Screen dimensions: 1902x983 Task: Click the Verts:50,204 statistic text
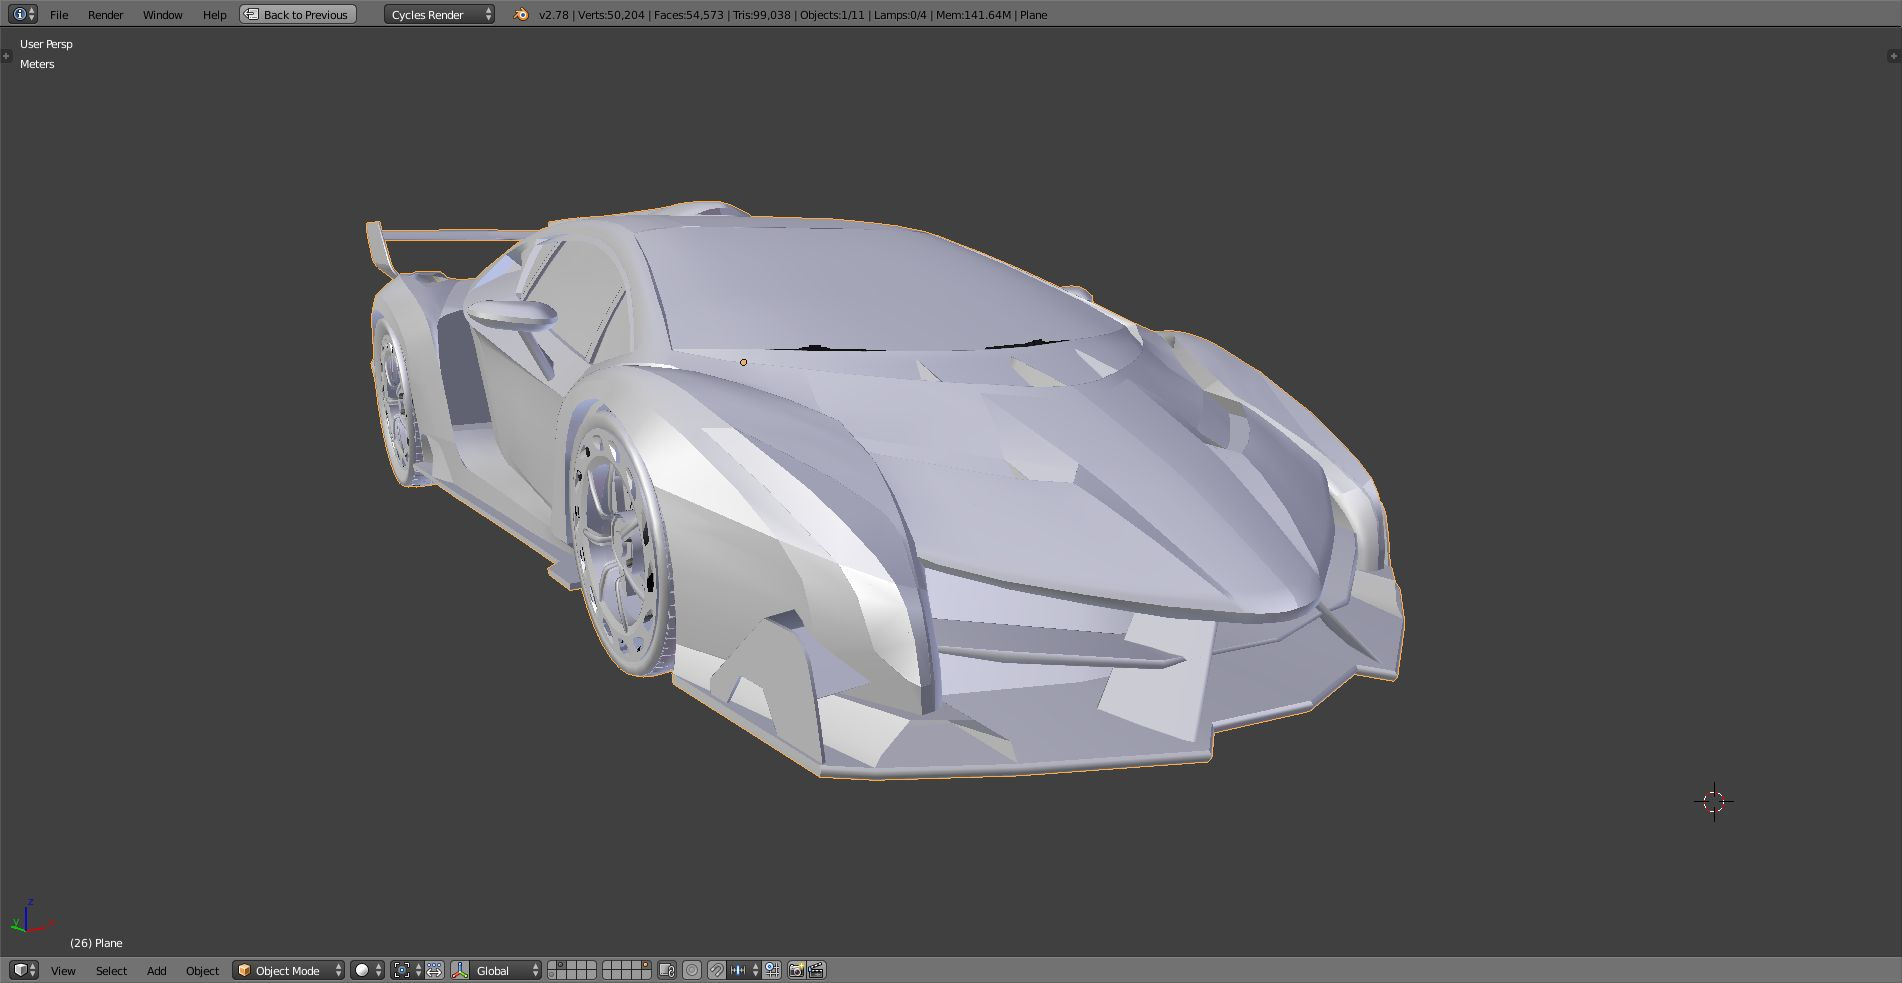pos(611,14)
